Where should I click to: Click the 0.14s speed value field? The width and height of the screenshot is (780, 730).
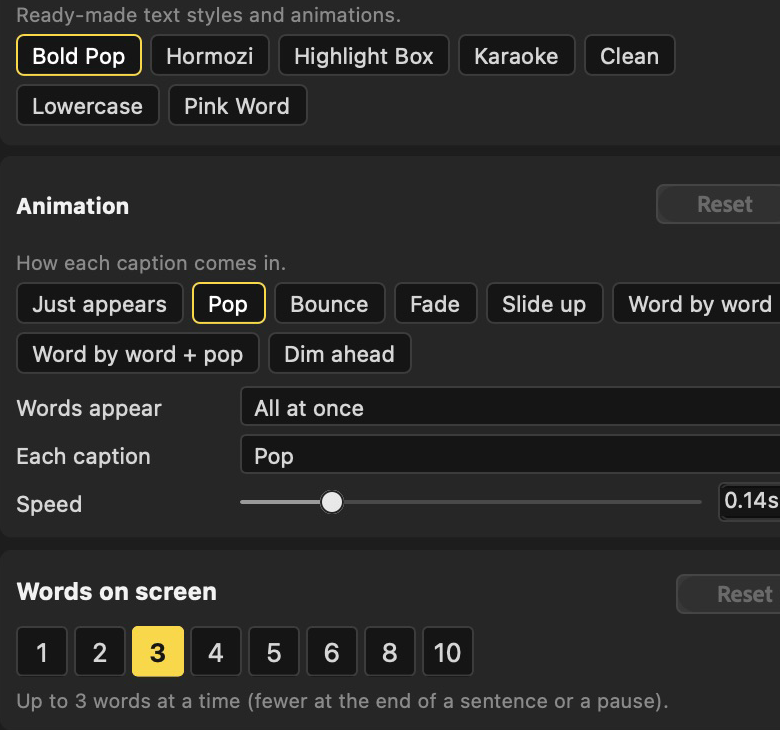pos(750,502)
